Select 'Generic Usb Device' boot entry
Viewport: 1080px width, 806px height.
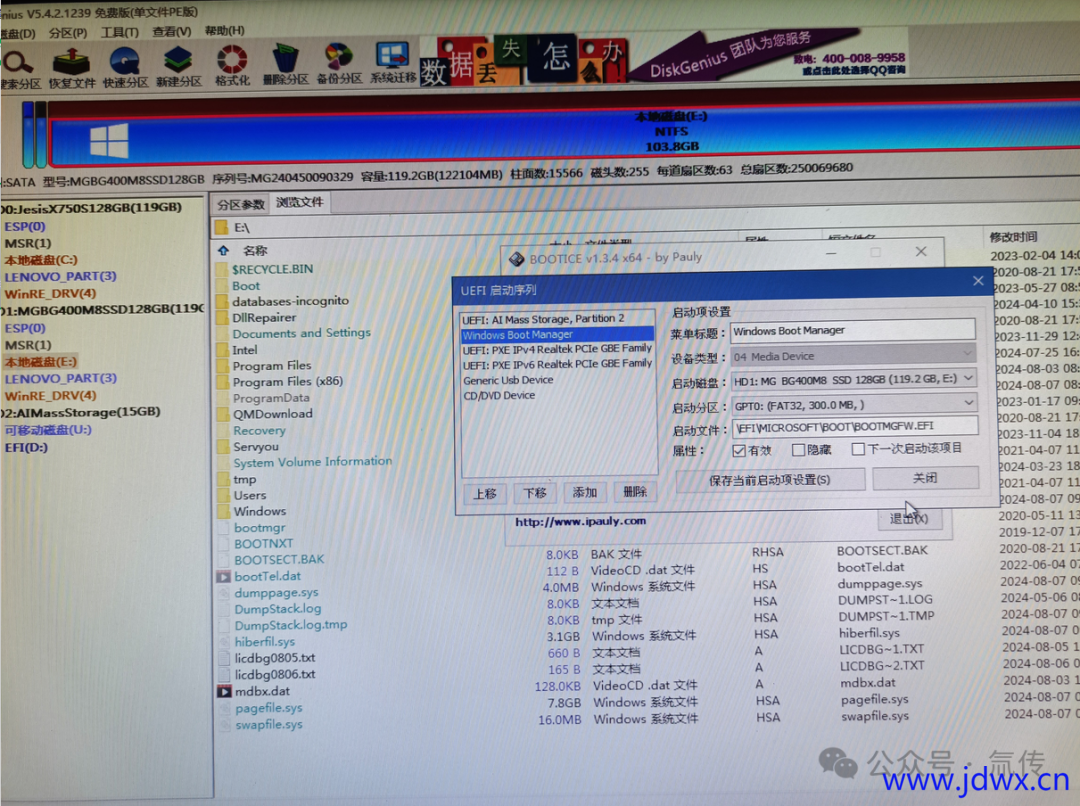[x=508, y=380]
